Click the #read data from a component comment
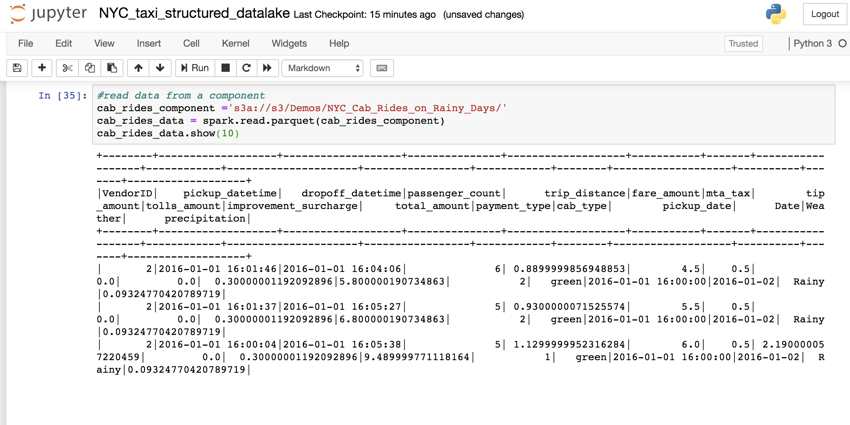 point(181,95)
